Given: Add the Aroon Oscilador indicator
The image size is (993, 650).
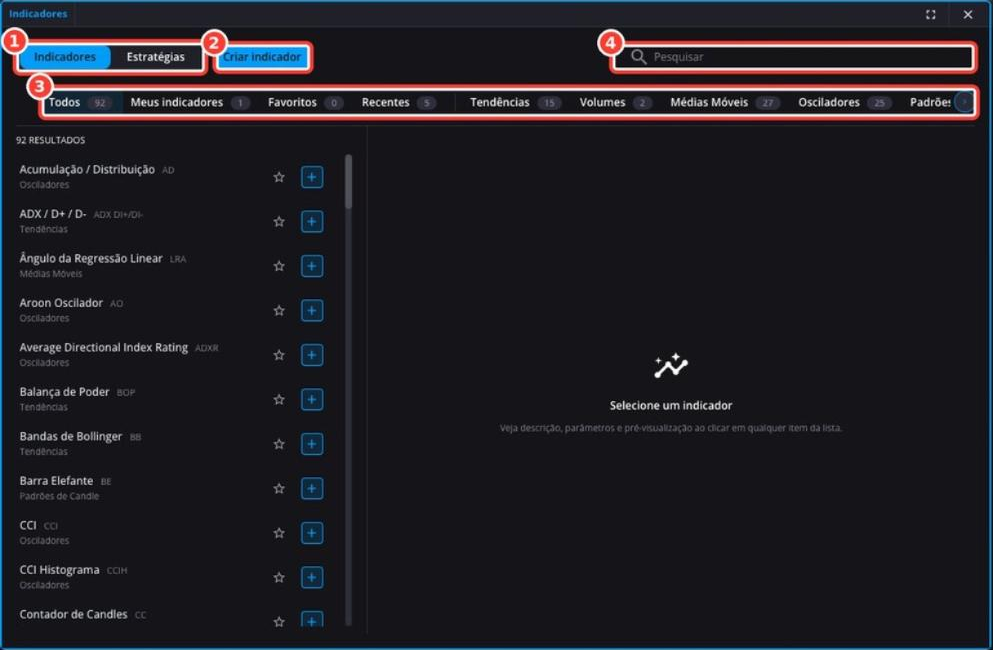Looking at the screenshot, I should 312,310.
